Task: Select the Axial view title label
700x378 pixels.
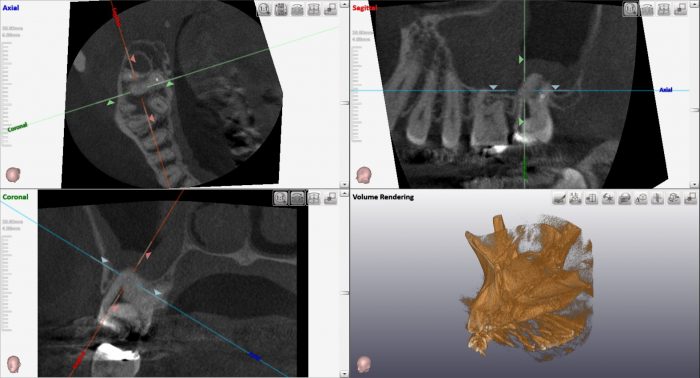Action: pos(11,8)
